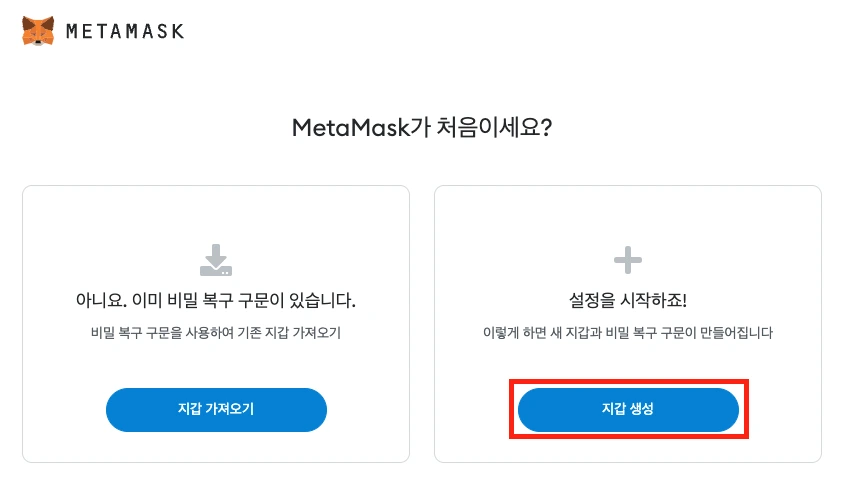Click the gray plus icon

click(627, 261)
